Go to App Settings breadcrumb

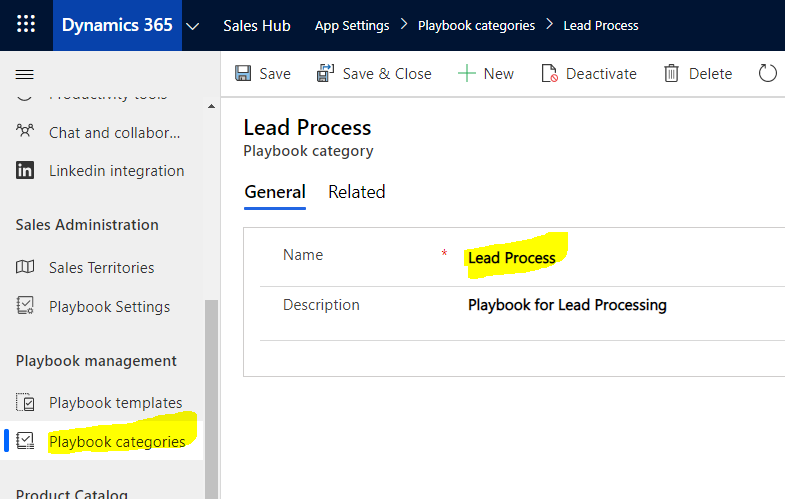click(351, 25)
